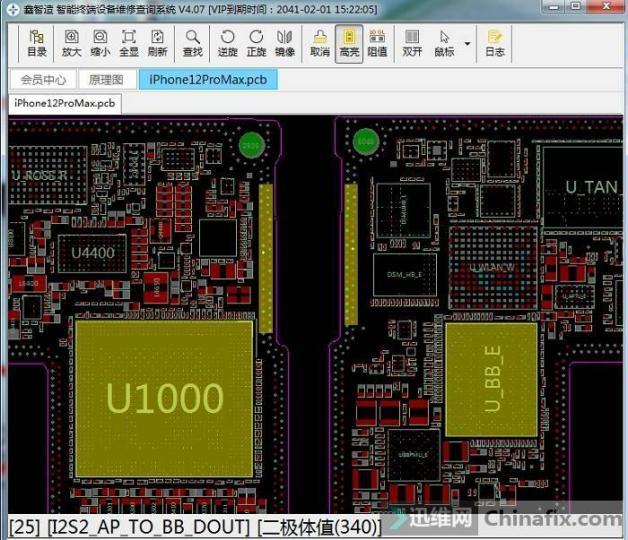Switch to the 原理图 schematic tab
The image size is (628, 540).
tap(106, 79)
